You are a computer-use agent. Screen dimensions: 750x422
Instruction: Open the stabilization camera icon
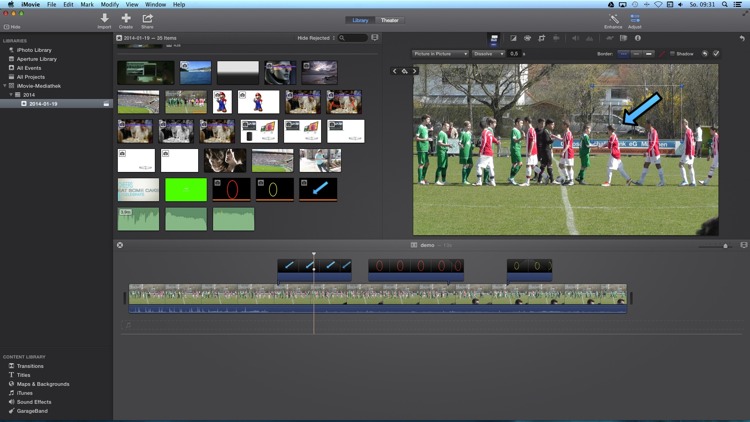pyautogui.click(x=556, y=38)
